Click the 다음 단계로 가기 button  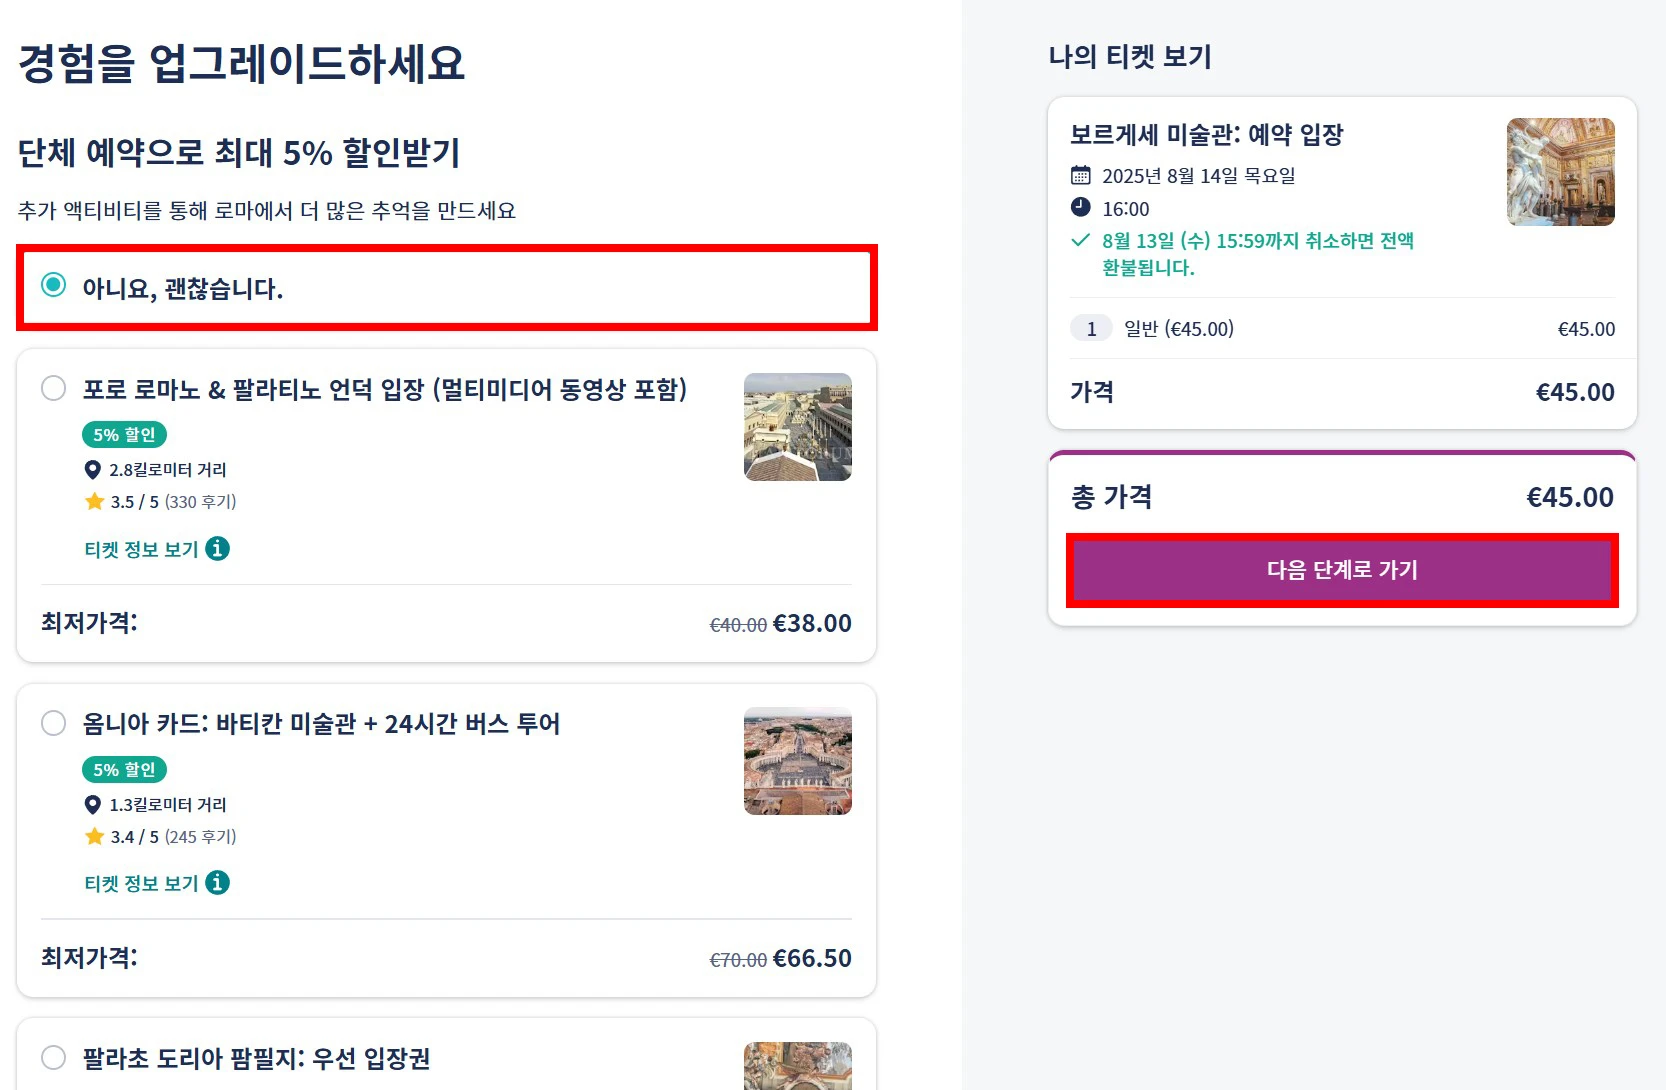1342,570
